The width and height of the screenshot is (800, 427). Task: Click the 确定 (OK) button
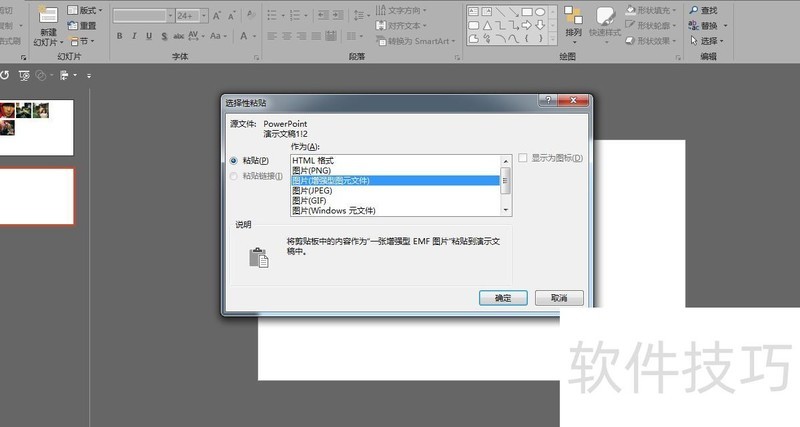503,298
